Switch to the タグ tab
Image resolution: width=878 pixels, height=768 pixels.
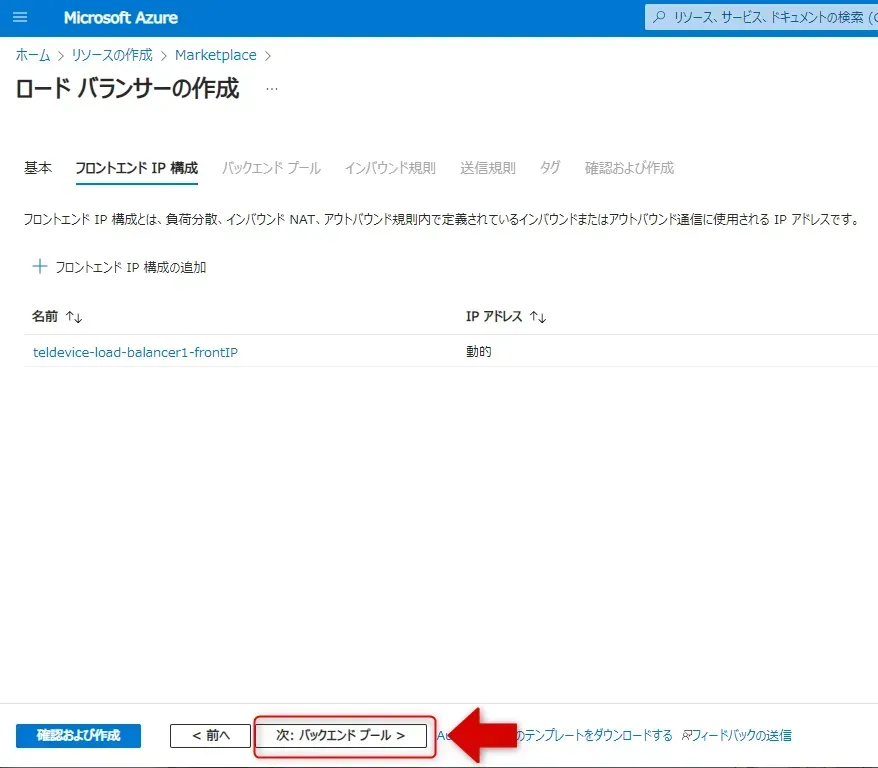point(550,168)
